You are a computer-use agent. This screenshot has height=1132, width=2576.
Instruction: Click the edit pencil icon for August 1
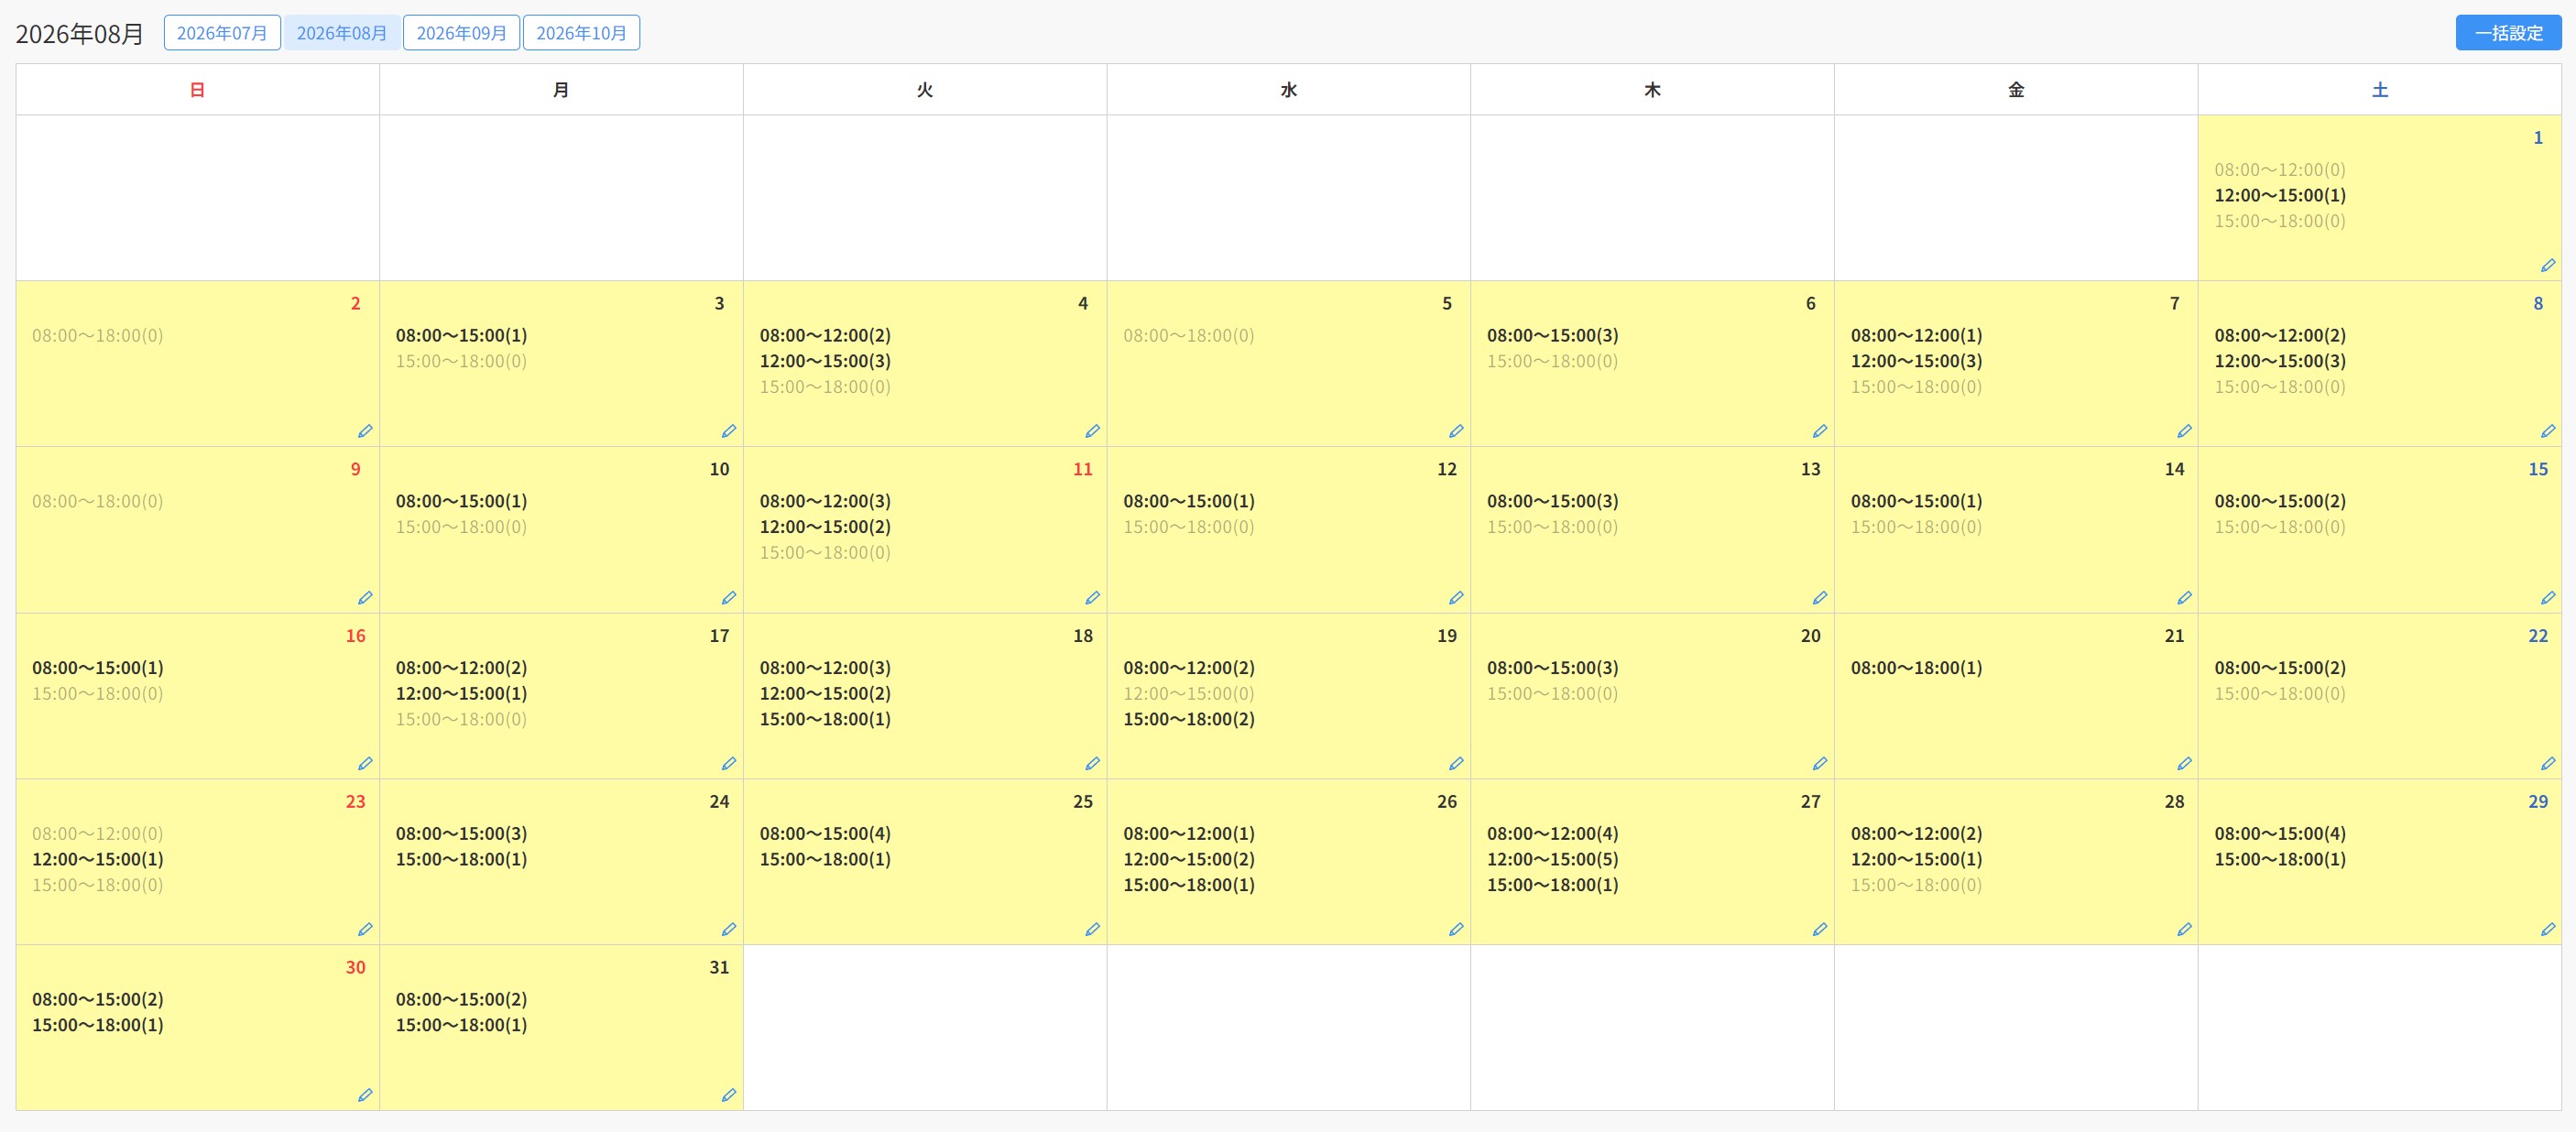[x=2547, y=265]
